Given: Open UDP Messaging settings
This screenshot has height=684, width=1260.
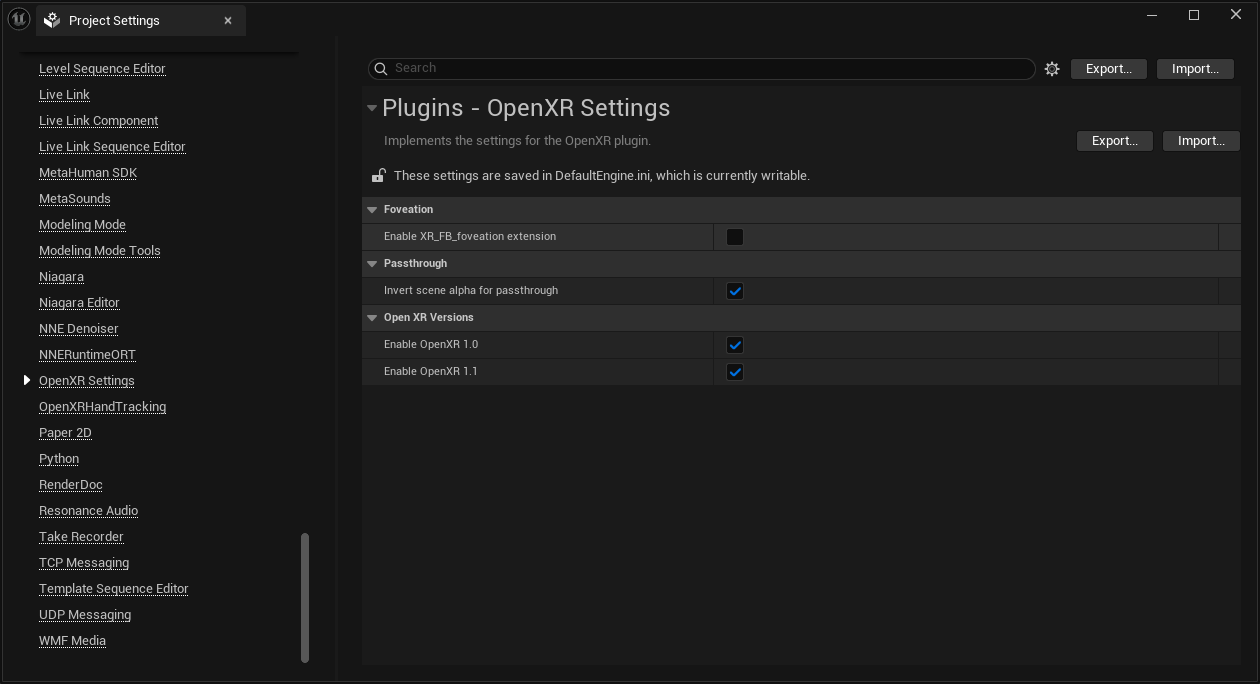Looking at the screenshot, I should (85, 615).
